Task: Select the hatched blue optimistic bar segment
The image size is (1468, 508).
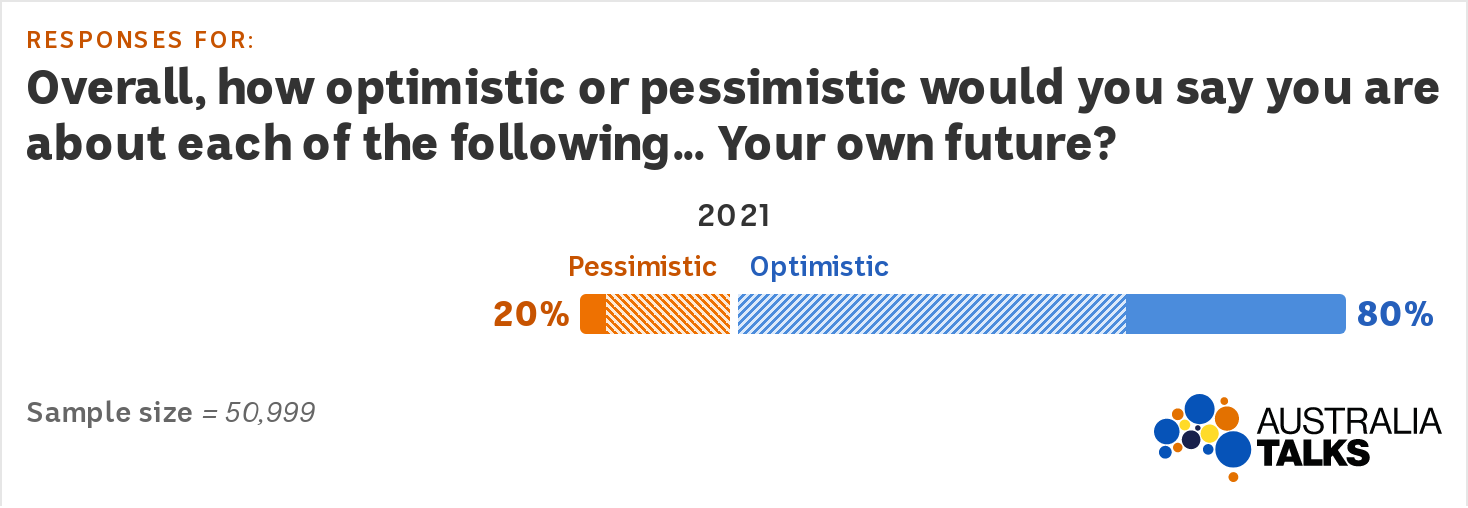Action: point(932,314)
